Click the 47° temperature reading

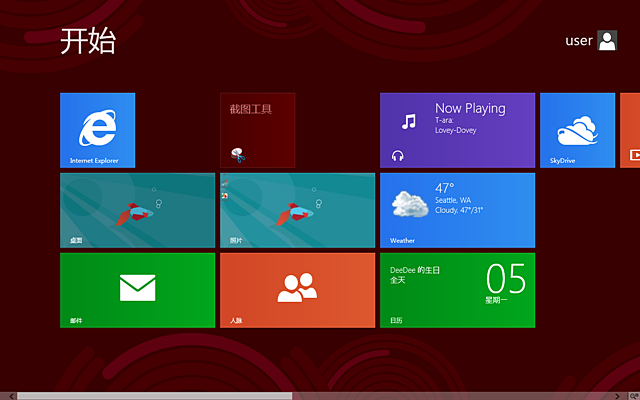coord(444,188)
